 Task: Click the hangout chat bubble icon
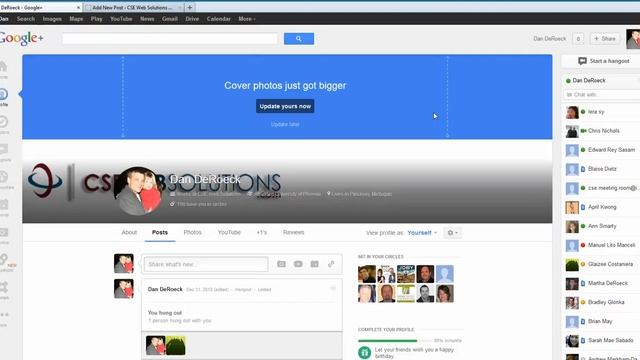(x=582, y=61)
